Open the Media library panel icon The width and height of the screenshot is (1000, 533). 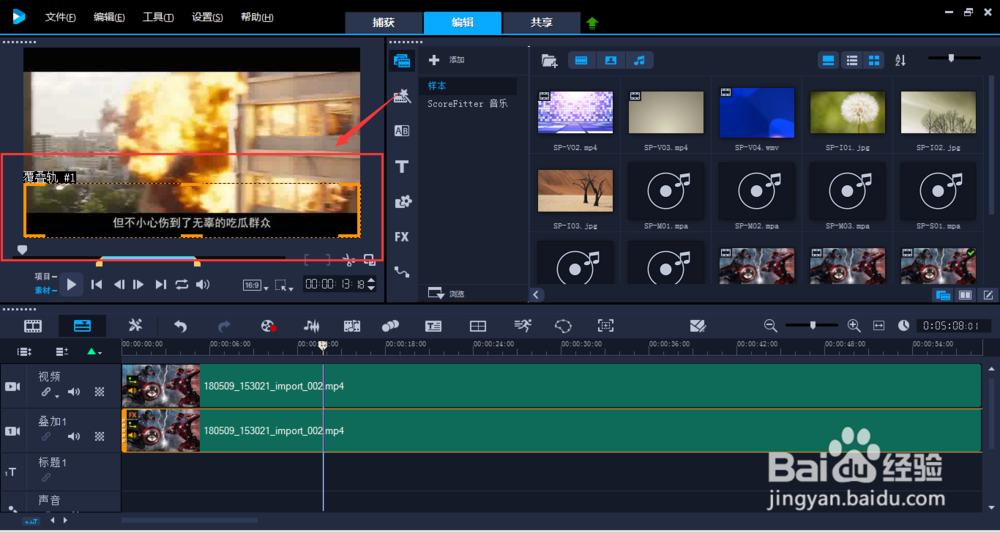402,61
